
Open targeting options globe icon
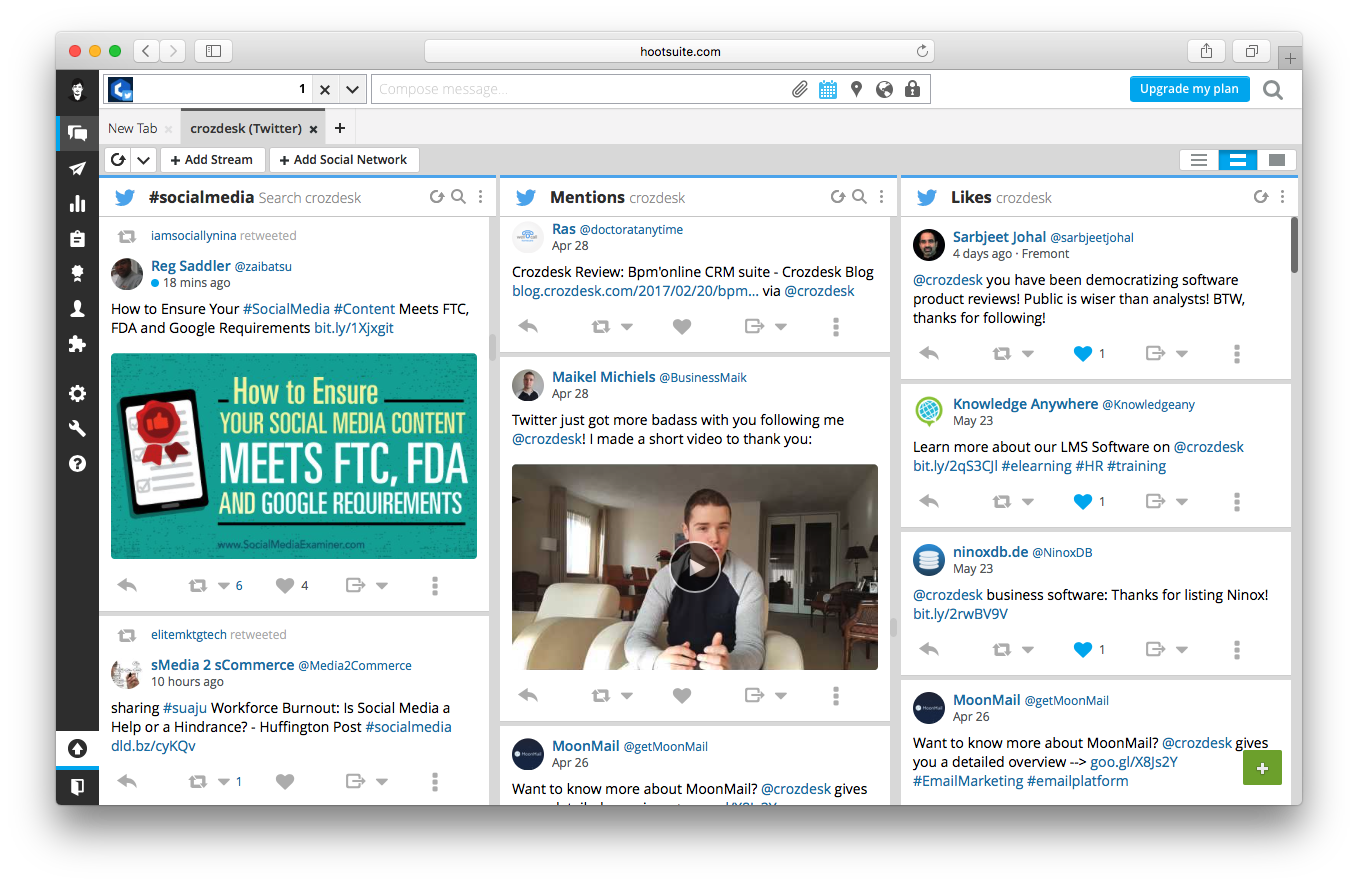(x=884, y=89)
